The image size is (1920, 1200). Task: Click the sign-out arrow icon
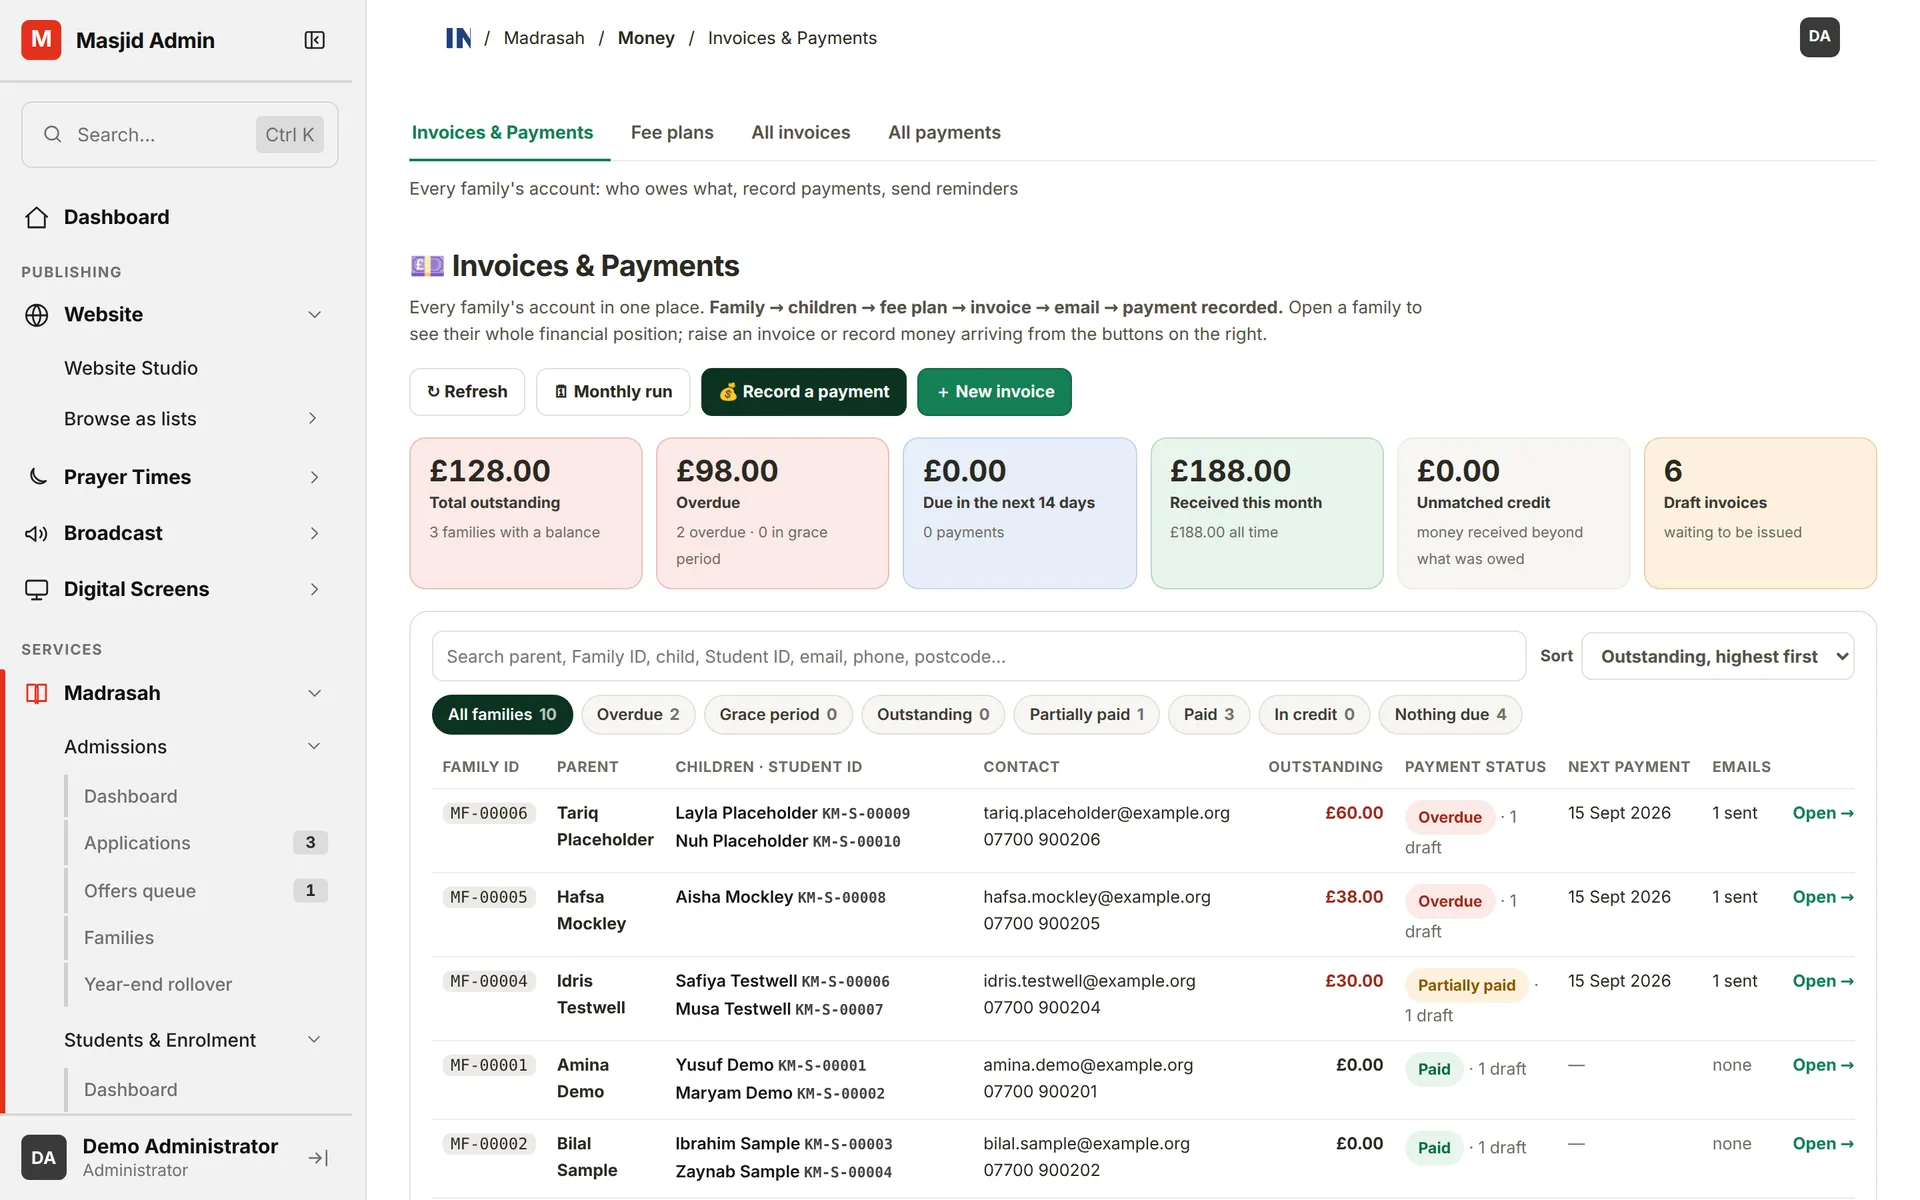[x=319, y=1158]
